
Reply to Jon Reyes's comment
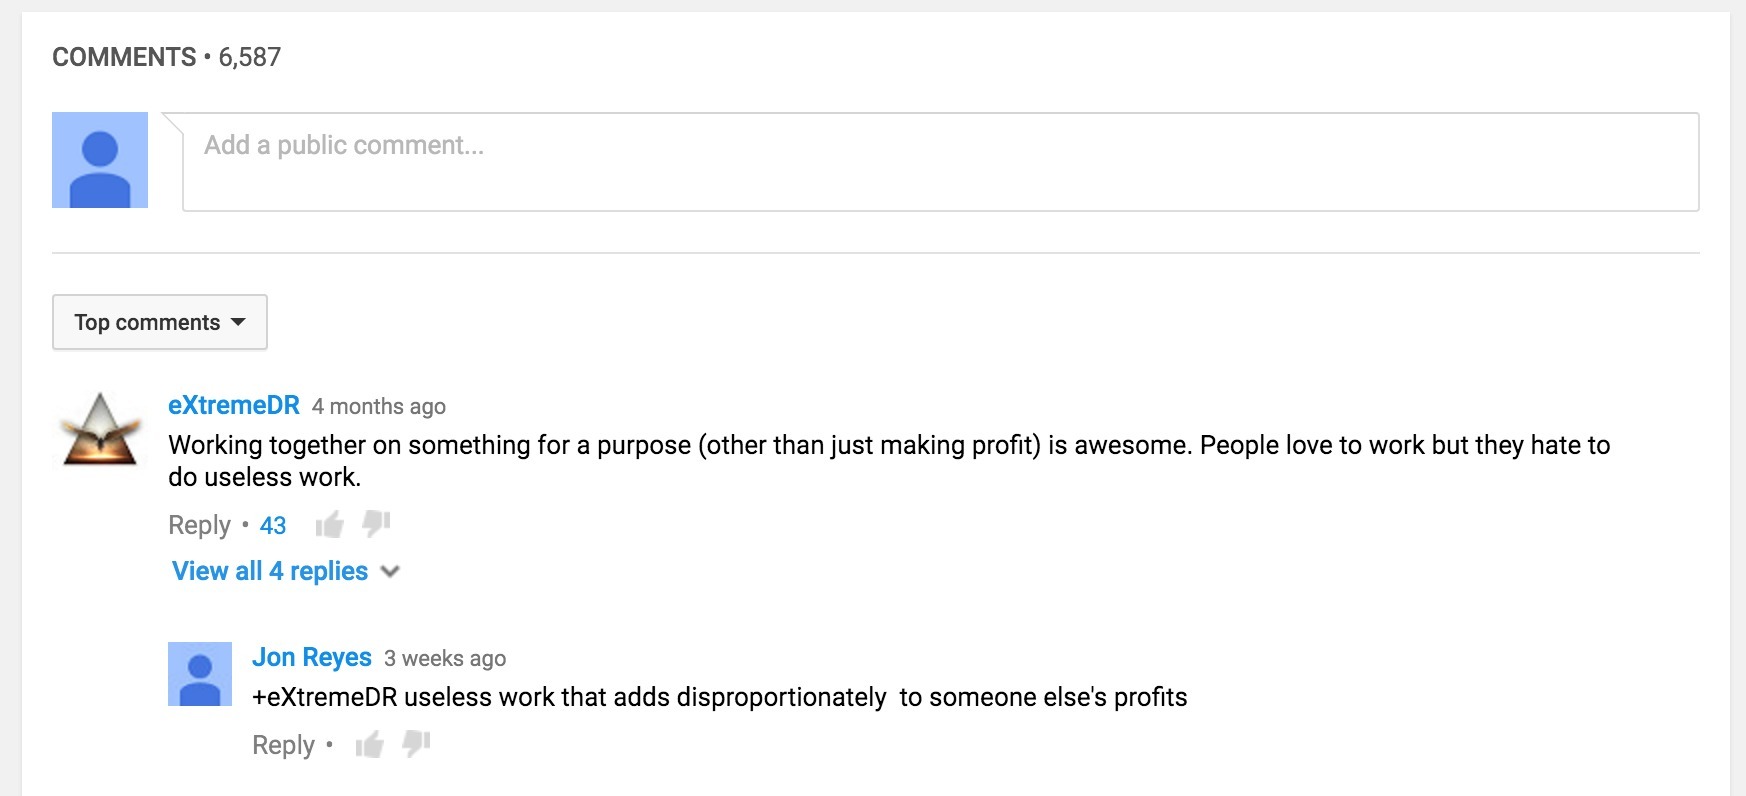[x=283, y=745]
